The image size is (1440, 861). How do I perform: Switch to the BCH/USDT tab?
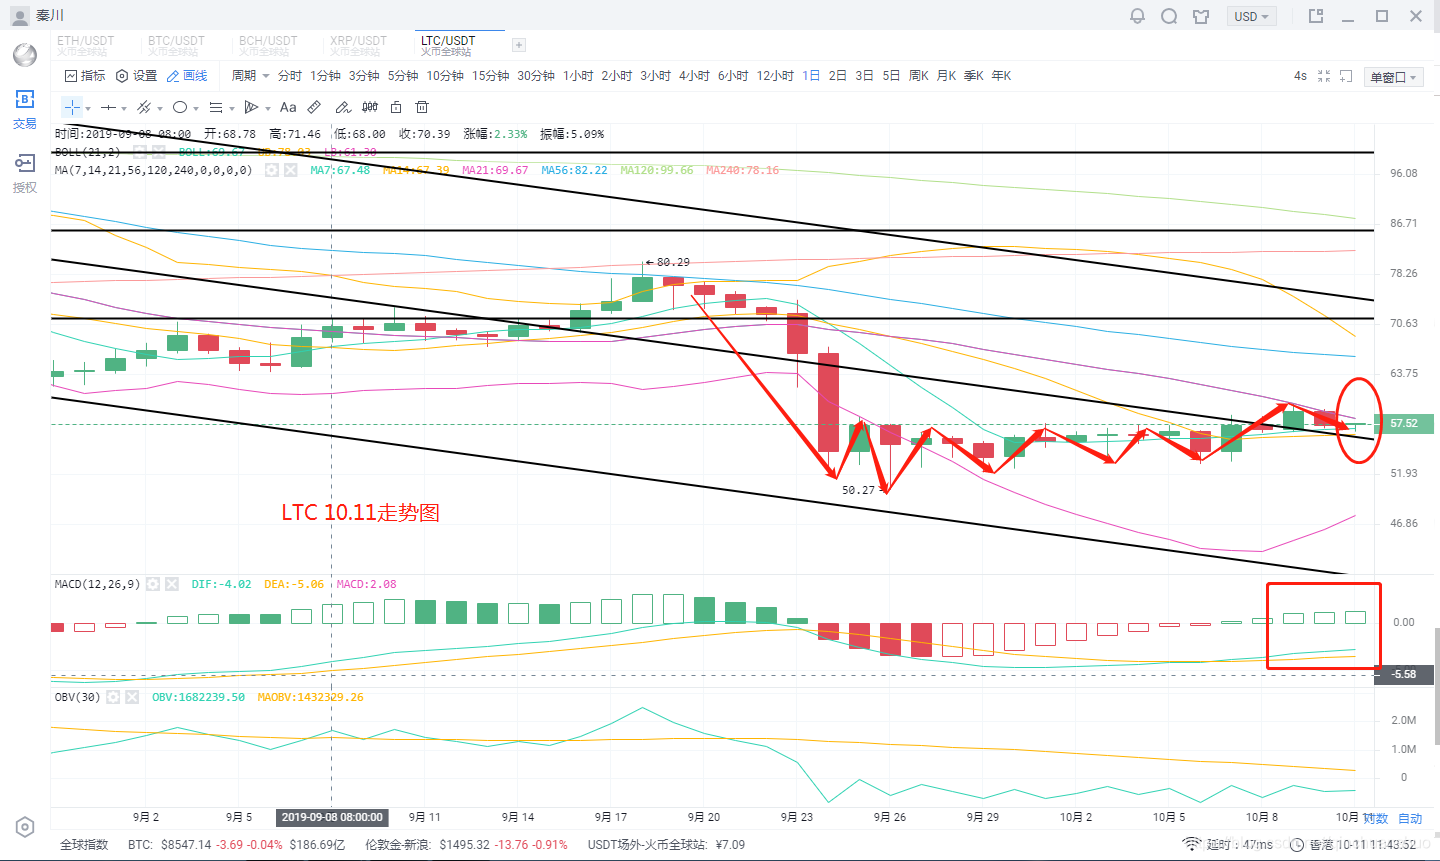[268, 45]
